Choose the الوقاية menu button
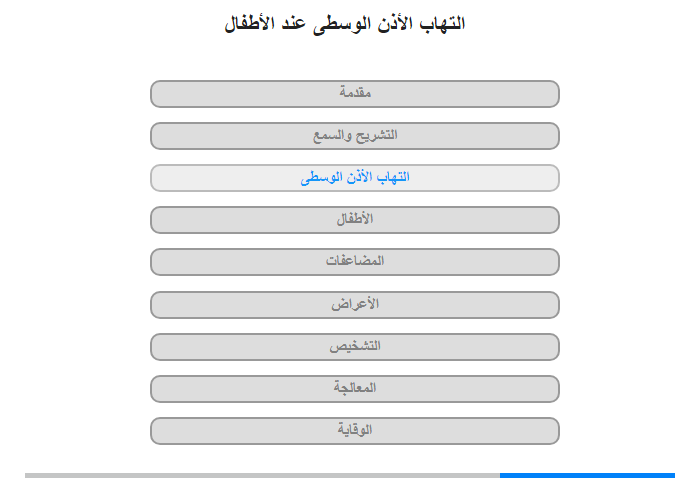The image size is (700, 480). tap(355, 430)
